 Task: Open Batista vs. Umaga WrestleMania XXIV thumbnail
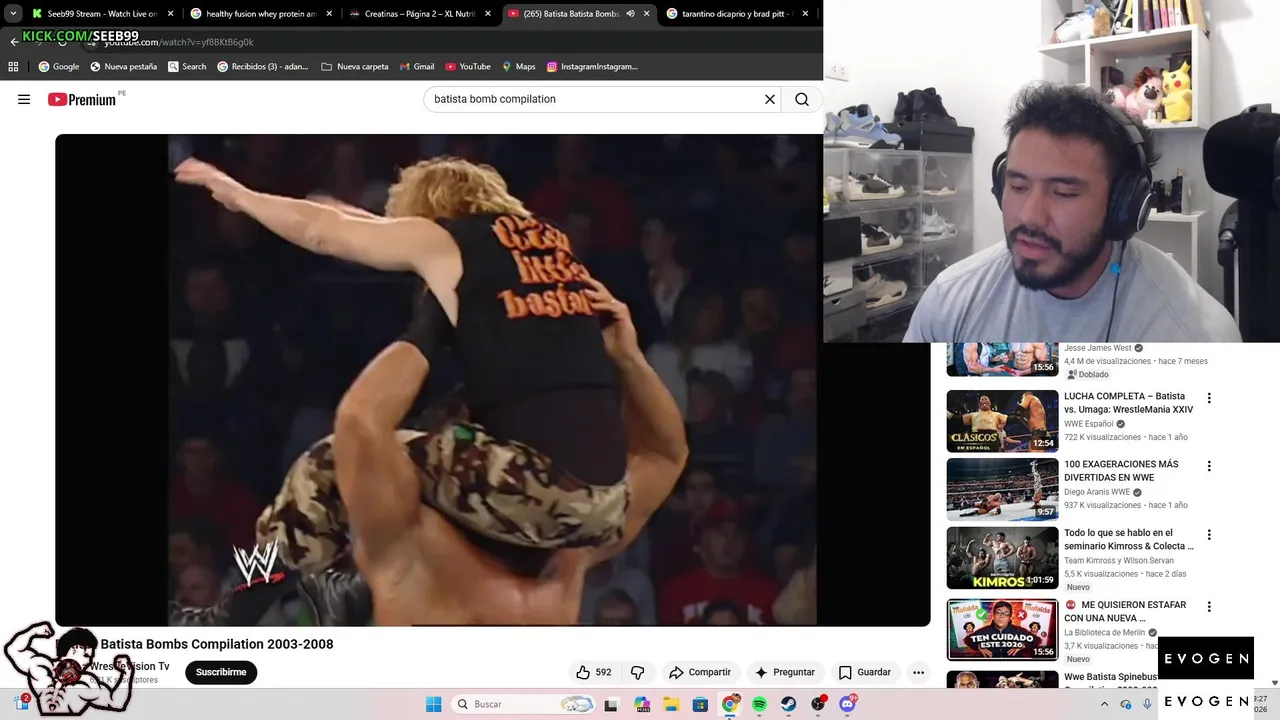1002,421
